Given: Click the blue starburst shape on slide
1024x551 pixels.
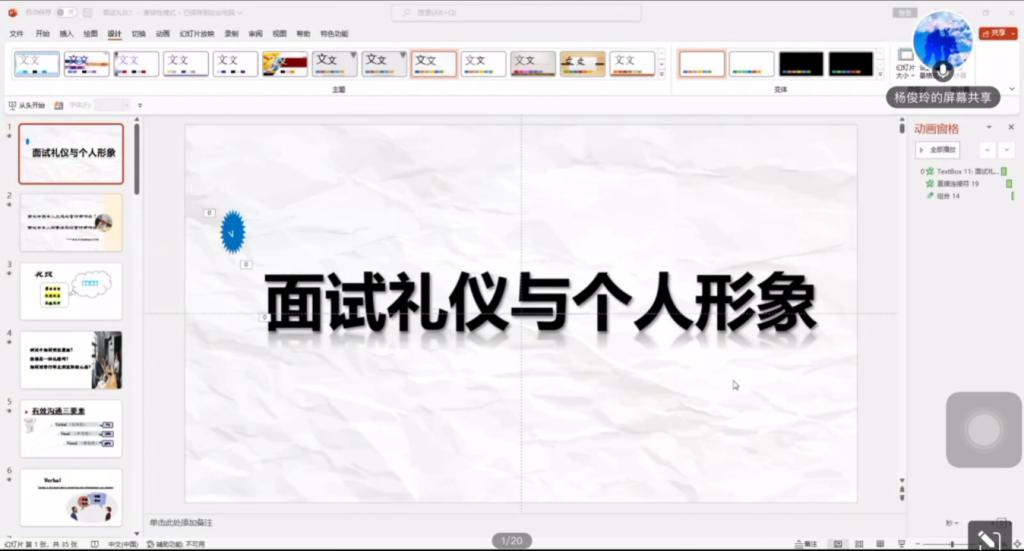Looking at the screenshot, I should [x=233, y=231].
